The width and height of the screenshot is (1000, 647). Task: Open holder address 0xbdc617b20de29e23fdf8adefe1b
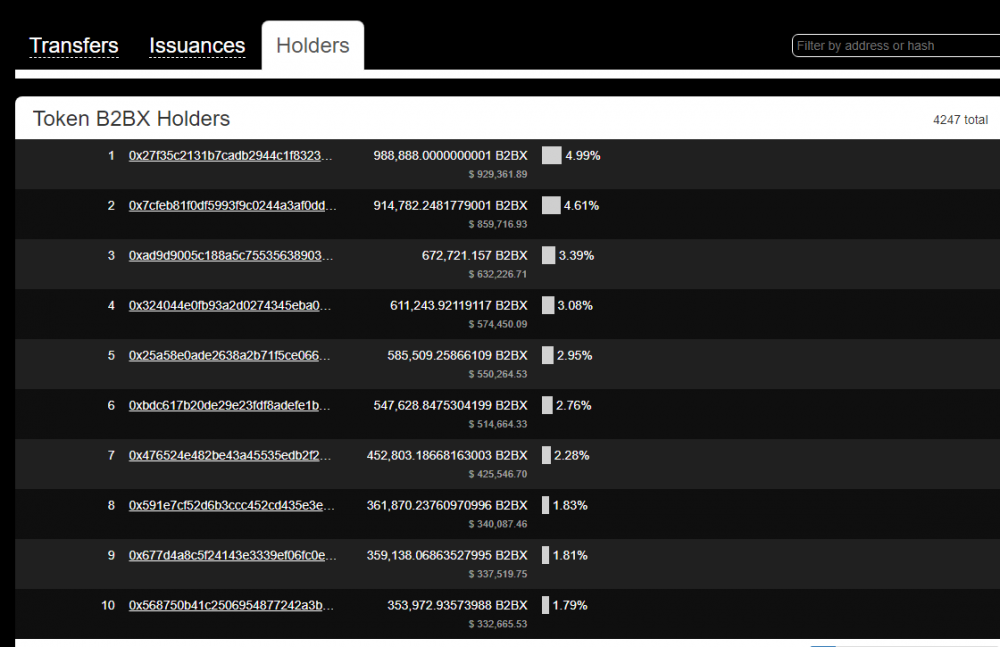point(230,405)
